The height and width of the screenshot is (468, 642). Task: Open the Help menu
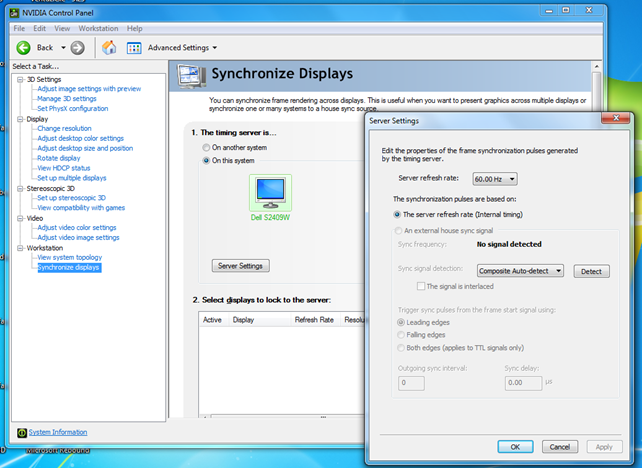coord(135,28)
